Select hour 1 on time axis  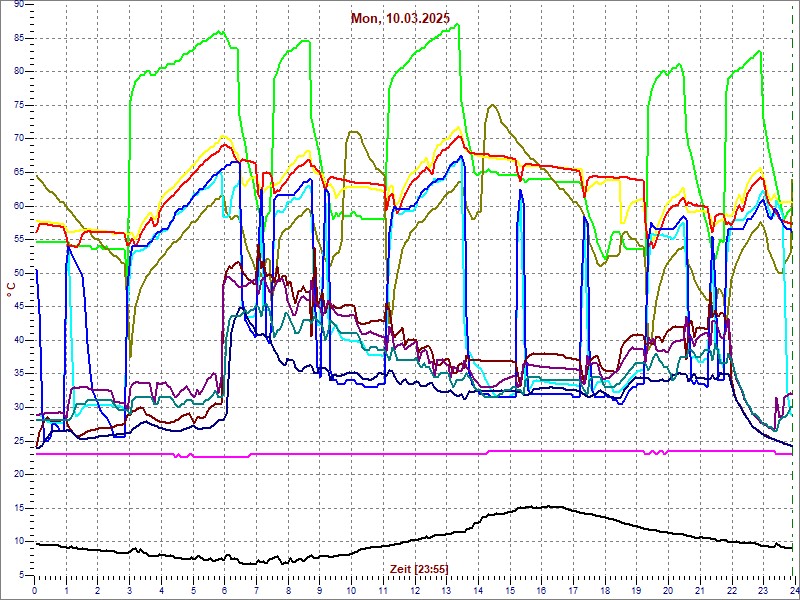66,590
